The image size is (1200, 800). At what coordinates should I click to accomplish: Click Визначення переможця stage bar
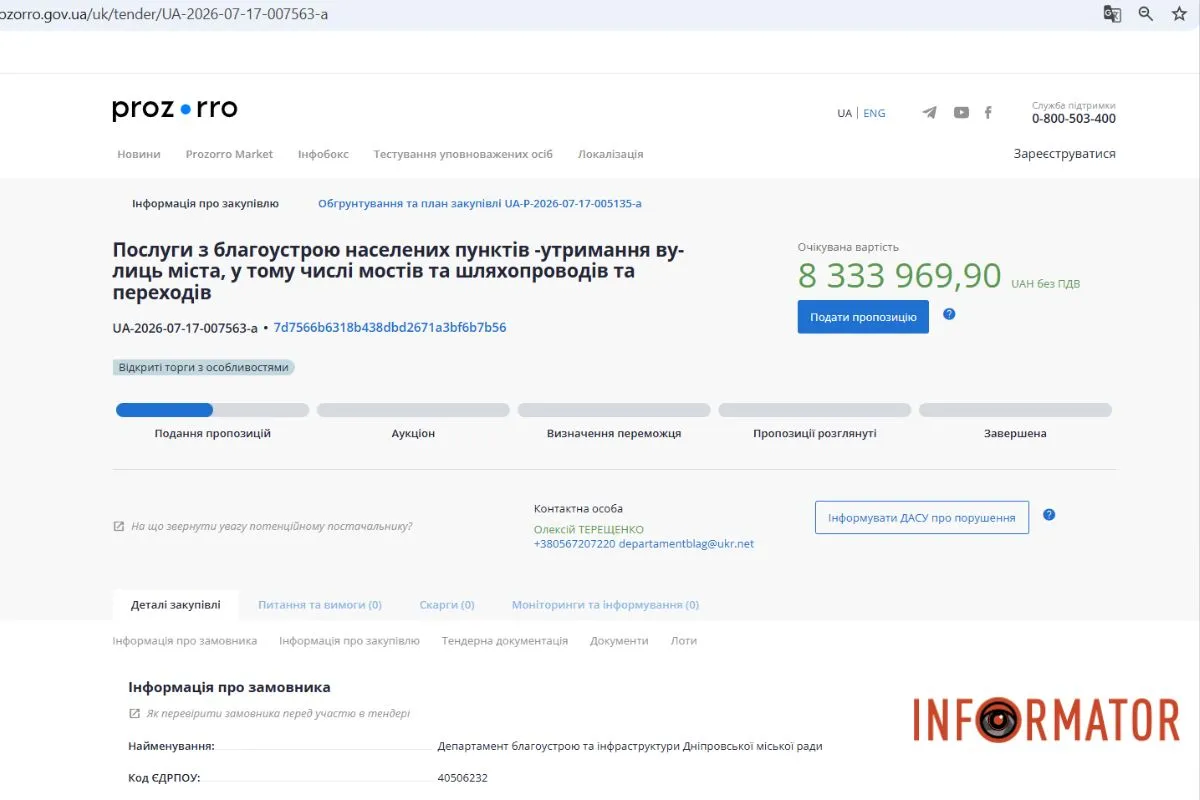point(614,410)
